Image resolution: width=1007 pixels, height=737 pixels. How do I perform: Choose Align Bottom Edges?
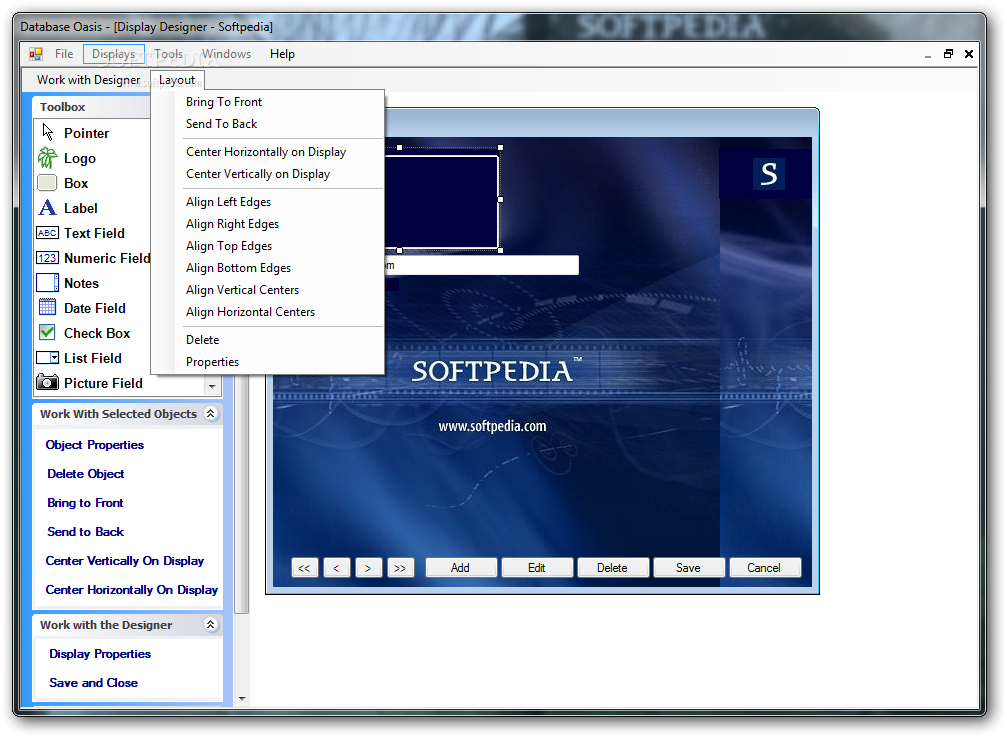click(x=238, y=267)
